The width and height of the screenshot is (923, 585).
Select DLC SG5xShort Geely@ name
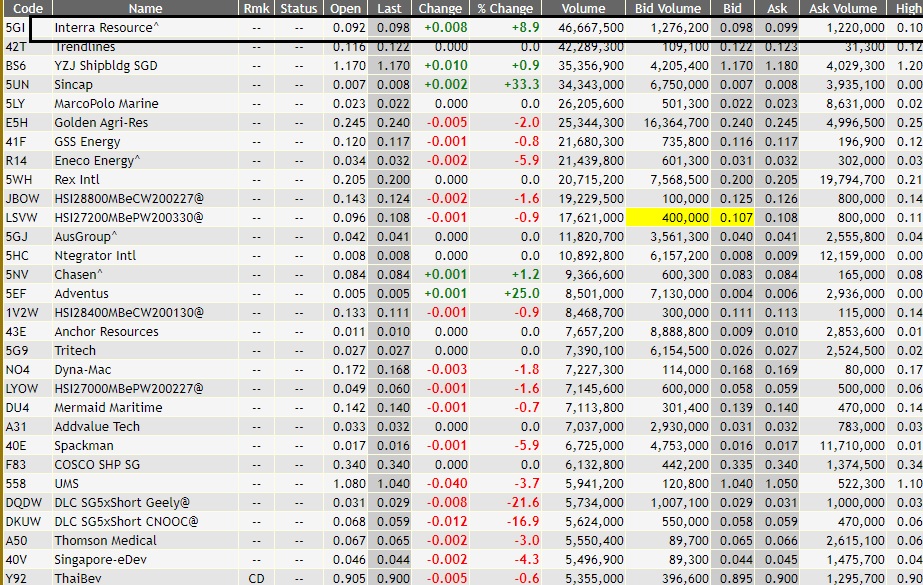122,503
